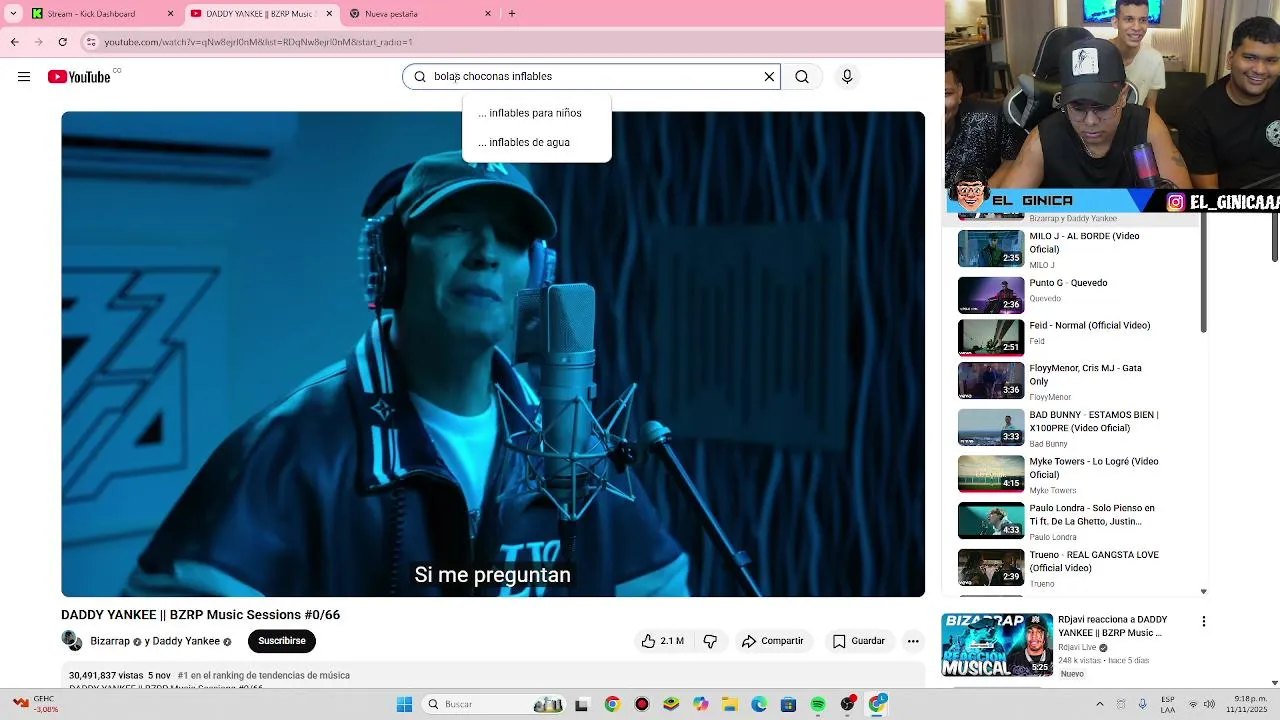1280x720 pixels.
Task: Clear the search box with the X
Action: click(x=769, y=77)
